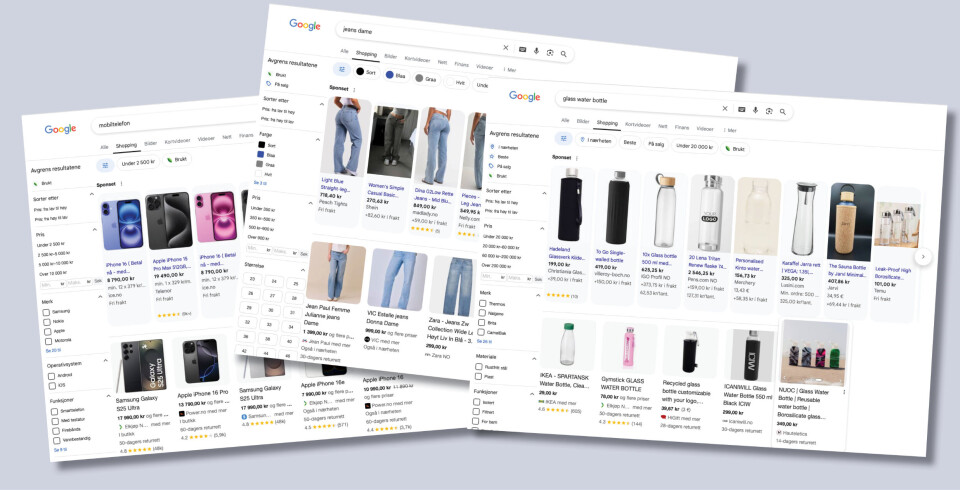
Task: Open 'Bilder' tab in jeans dame window
Action: click(391, 56)
